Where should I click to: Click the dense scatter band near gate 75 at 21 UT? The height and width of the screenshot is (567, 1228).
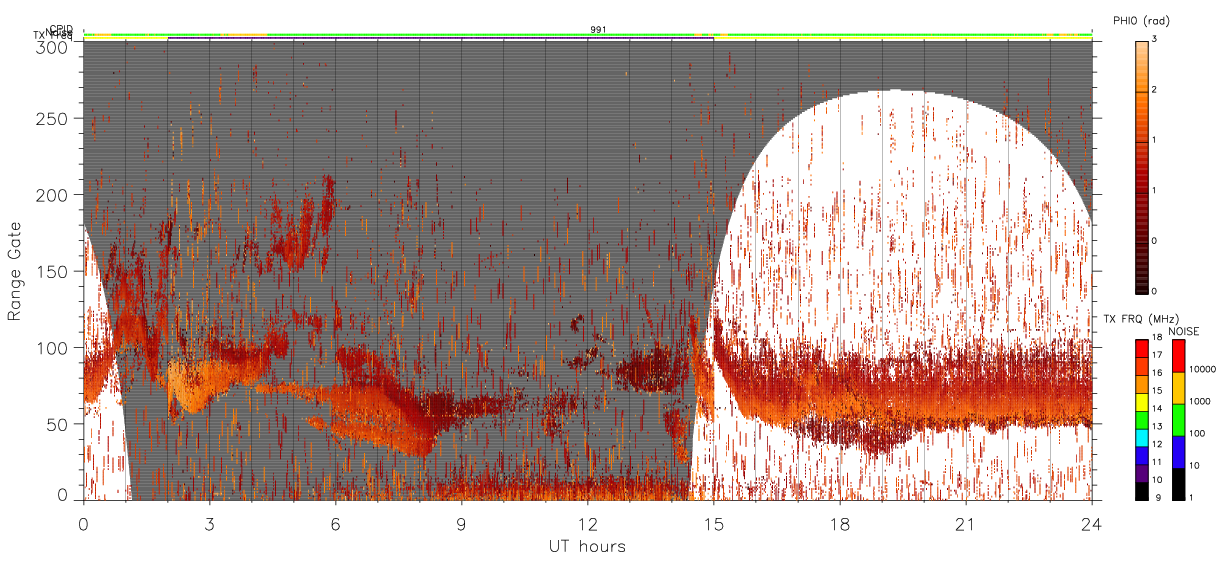click(966, 388)
